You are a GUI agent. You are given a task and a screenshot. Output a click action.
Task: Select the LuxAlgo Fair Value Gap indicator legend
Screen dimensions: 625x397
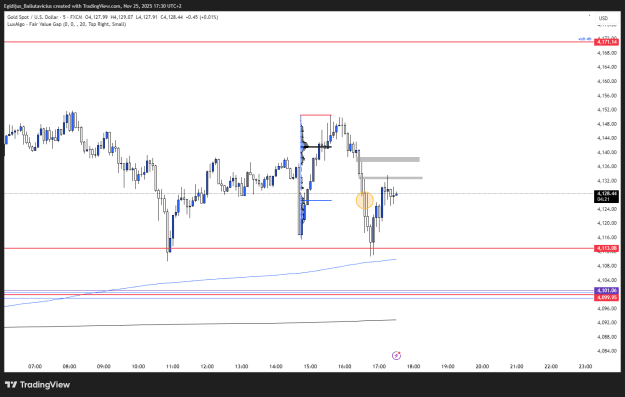[x=67, y=24]
